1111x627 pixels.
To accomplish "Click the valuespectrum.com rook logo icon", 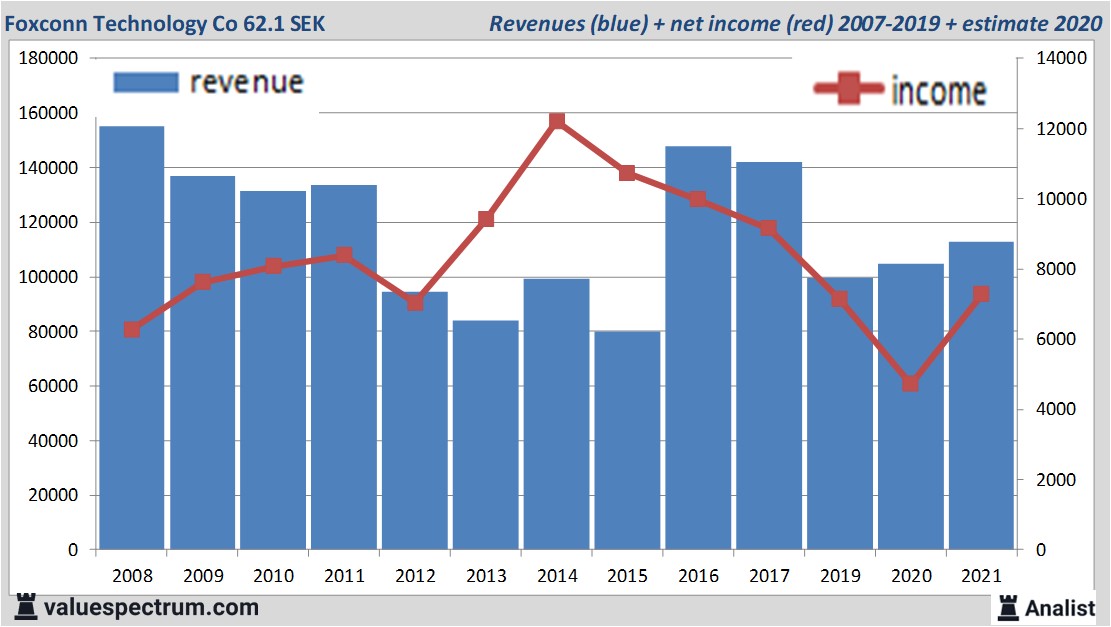I will [x=26, y=607].
